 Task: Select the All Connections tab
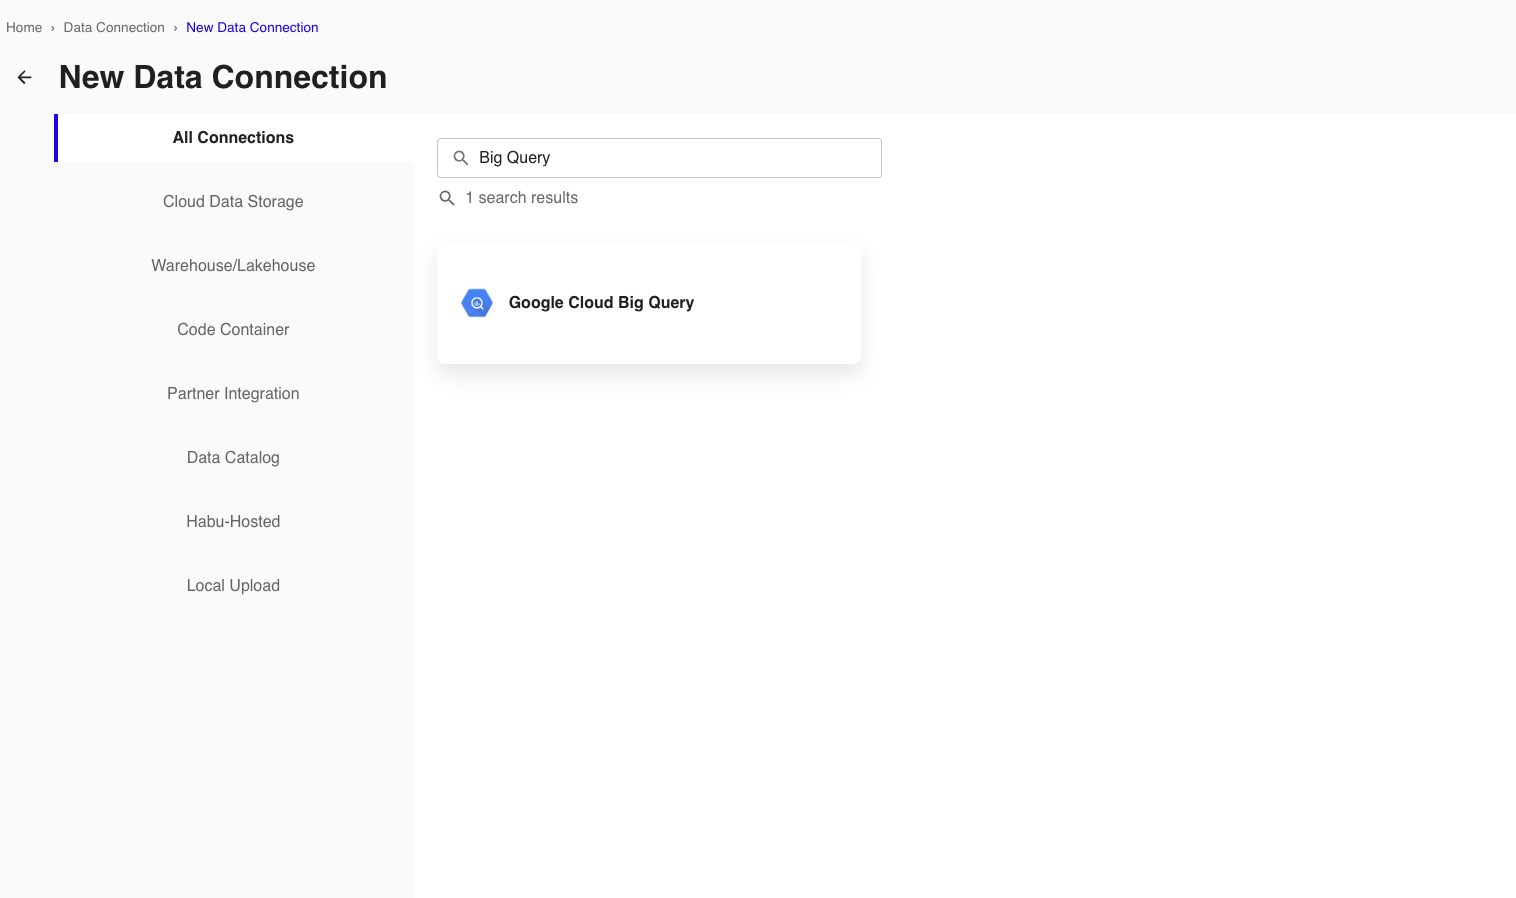click(x=233, y=138)
